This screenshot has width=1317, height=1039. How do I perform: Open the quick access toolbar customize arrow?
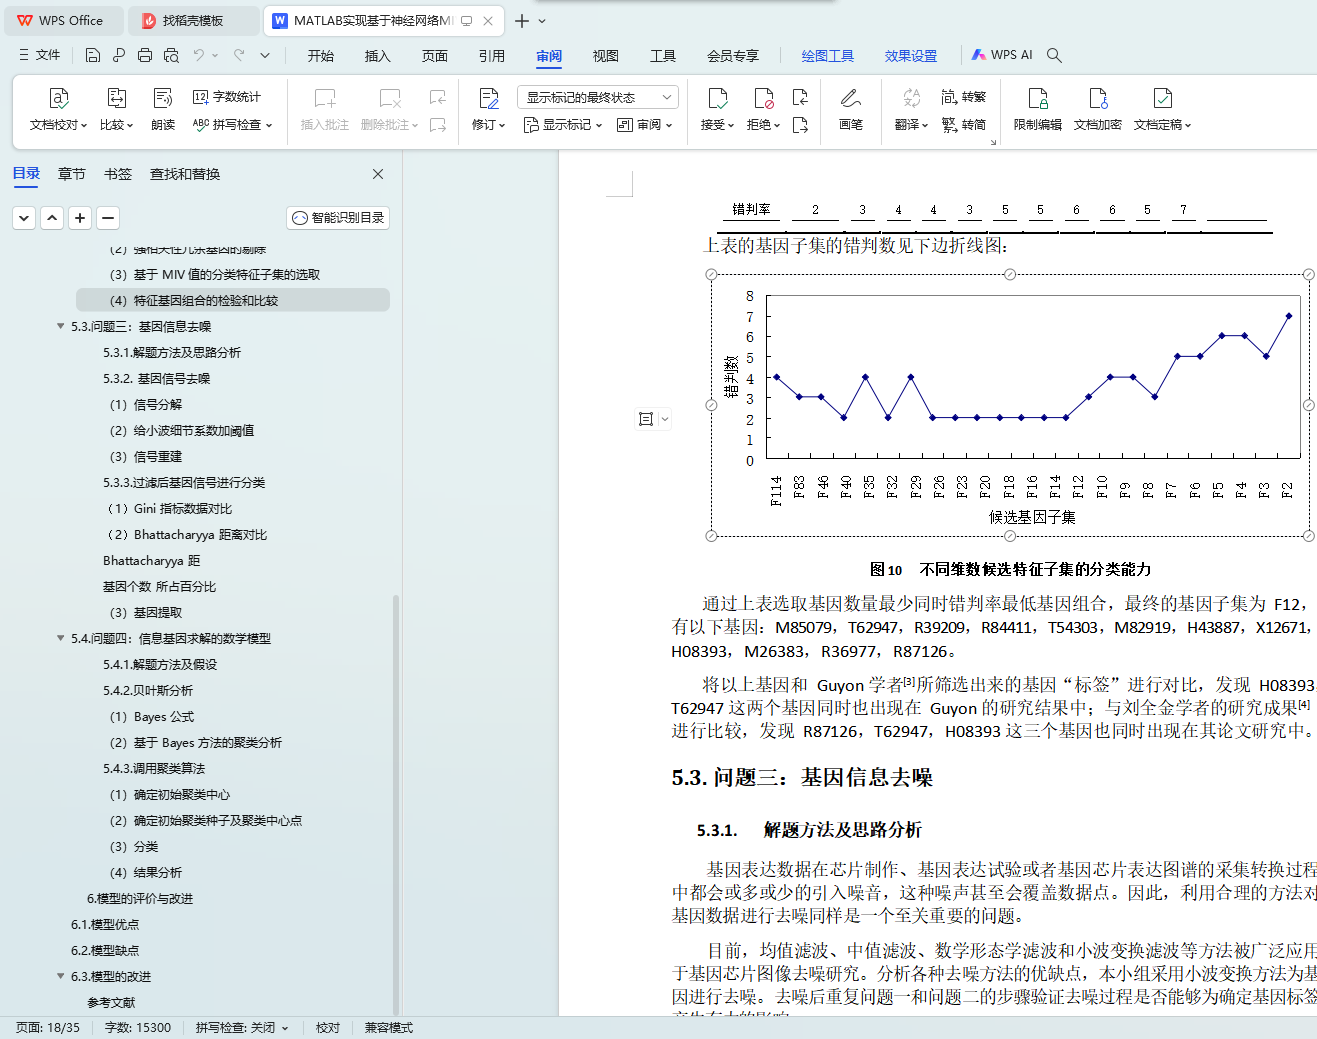pos(265,55)
